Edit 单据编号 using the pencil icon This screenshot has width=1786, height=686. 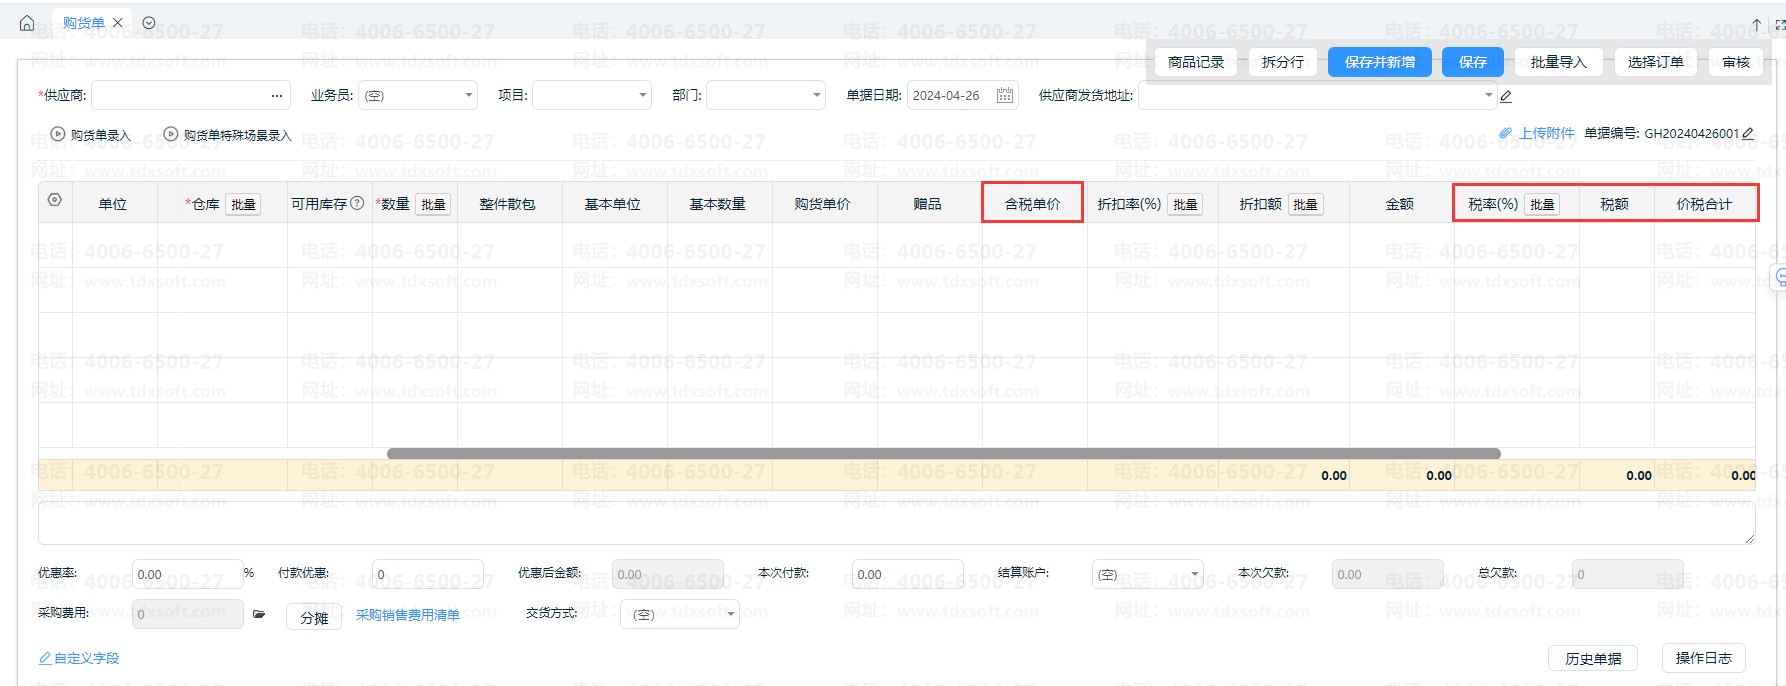pos(1748,133)
